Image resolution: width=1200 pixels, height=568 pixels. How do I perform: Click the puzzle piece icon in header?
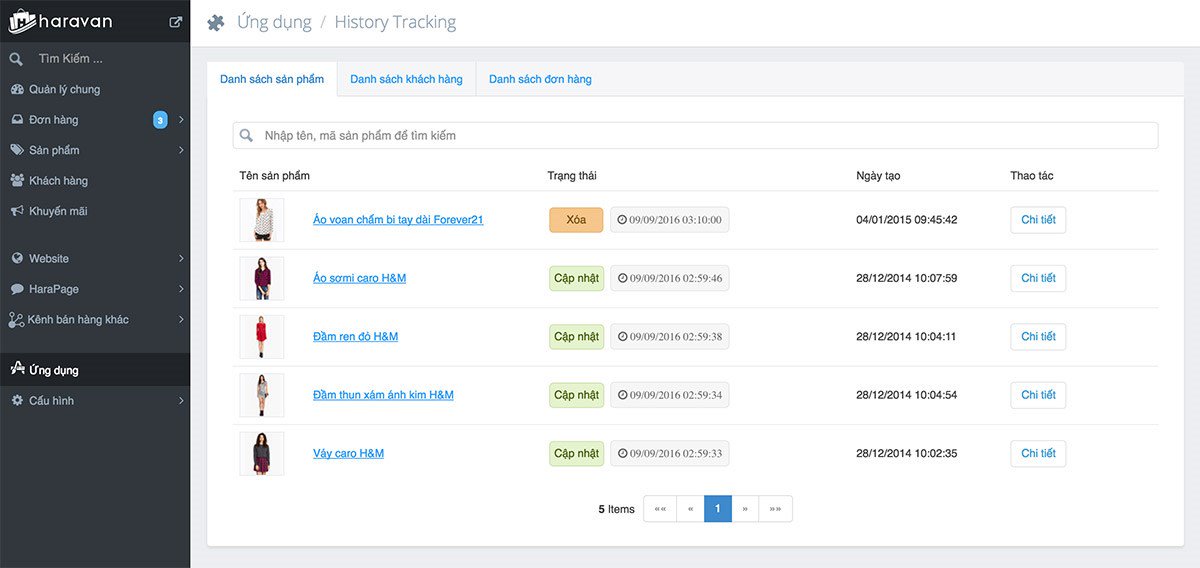[x=216, y=22]
